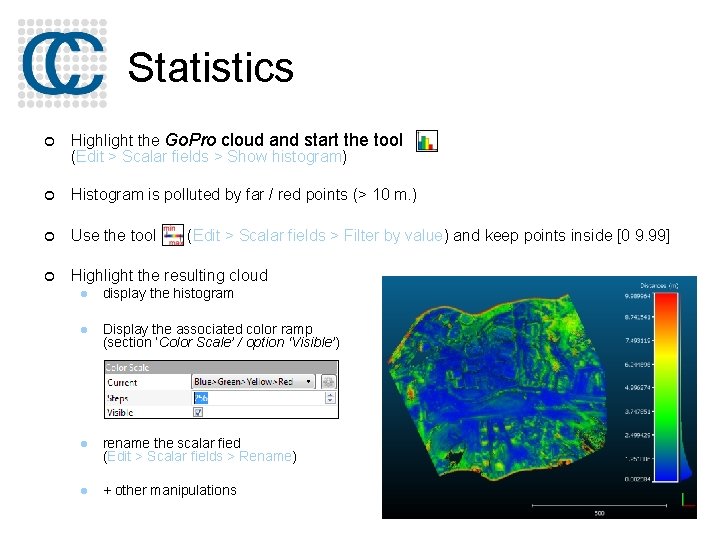Click the Current label in Color Scale panel
This screenshot has width=720, height=540.
pos(123,382)
